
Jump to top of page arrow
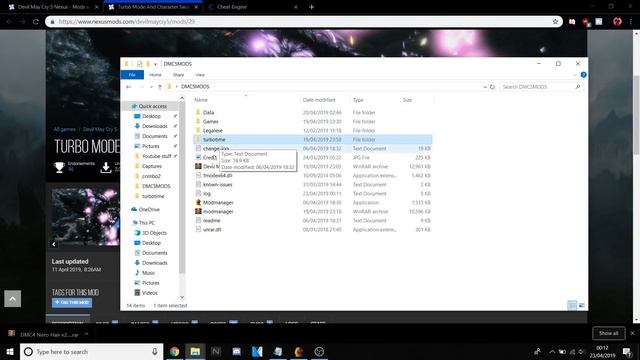coord(13,299)
